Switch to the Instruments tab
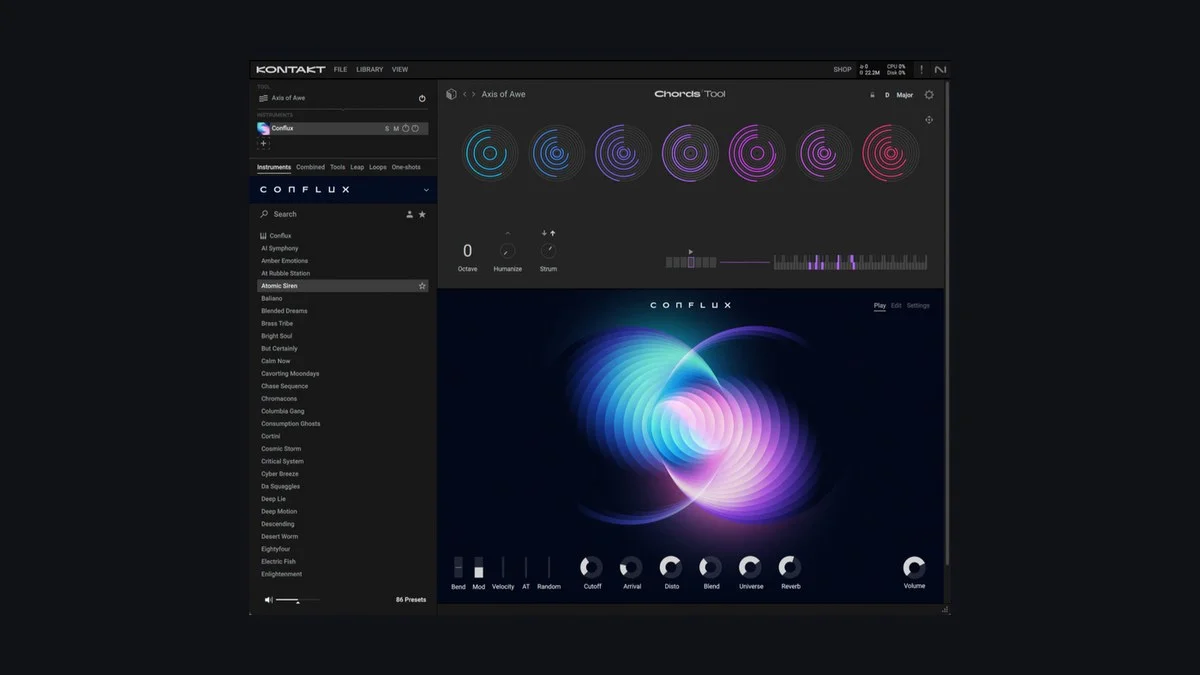Viewport: 1200px width, 675px height. point(274,167)
